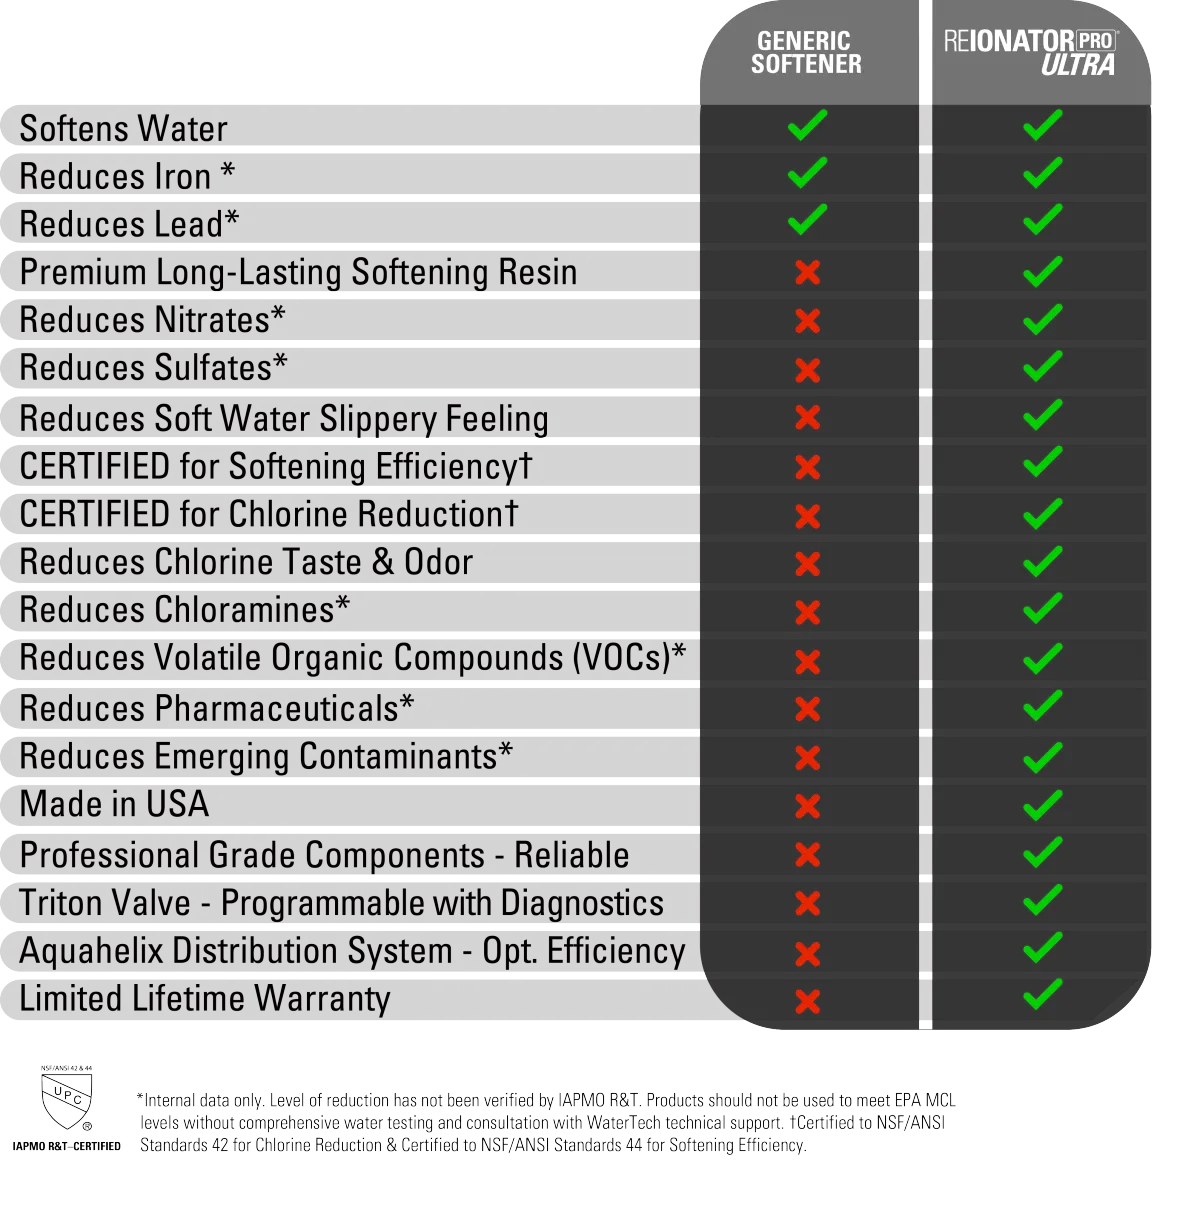Click 'Aquahelix Distribution System - Opt. Efficiency' label
This screenshot has height=1210, width=1200.
click(x=352, y=951)
